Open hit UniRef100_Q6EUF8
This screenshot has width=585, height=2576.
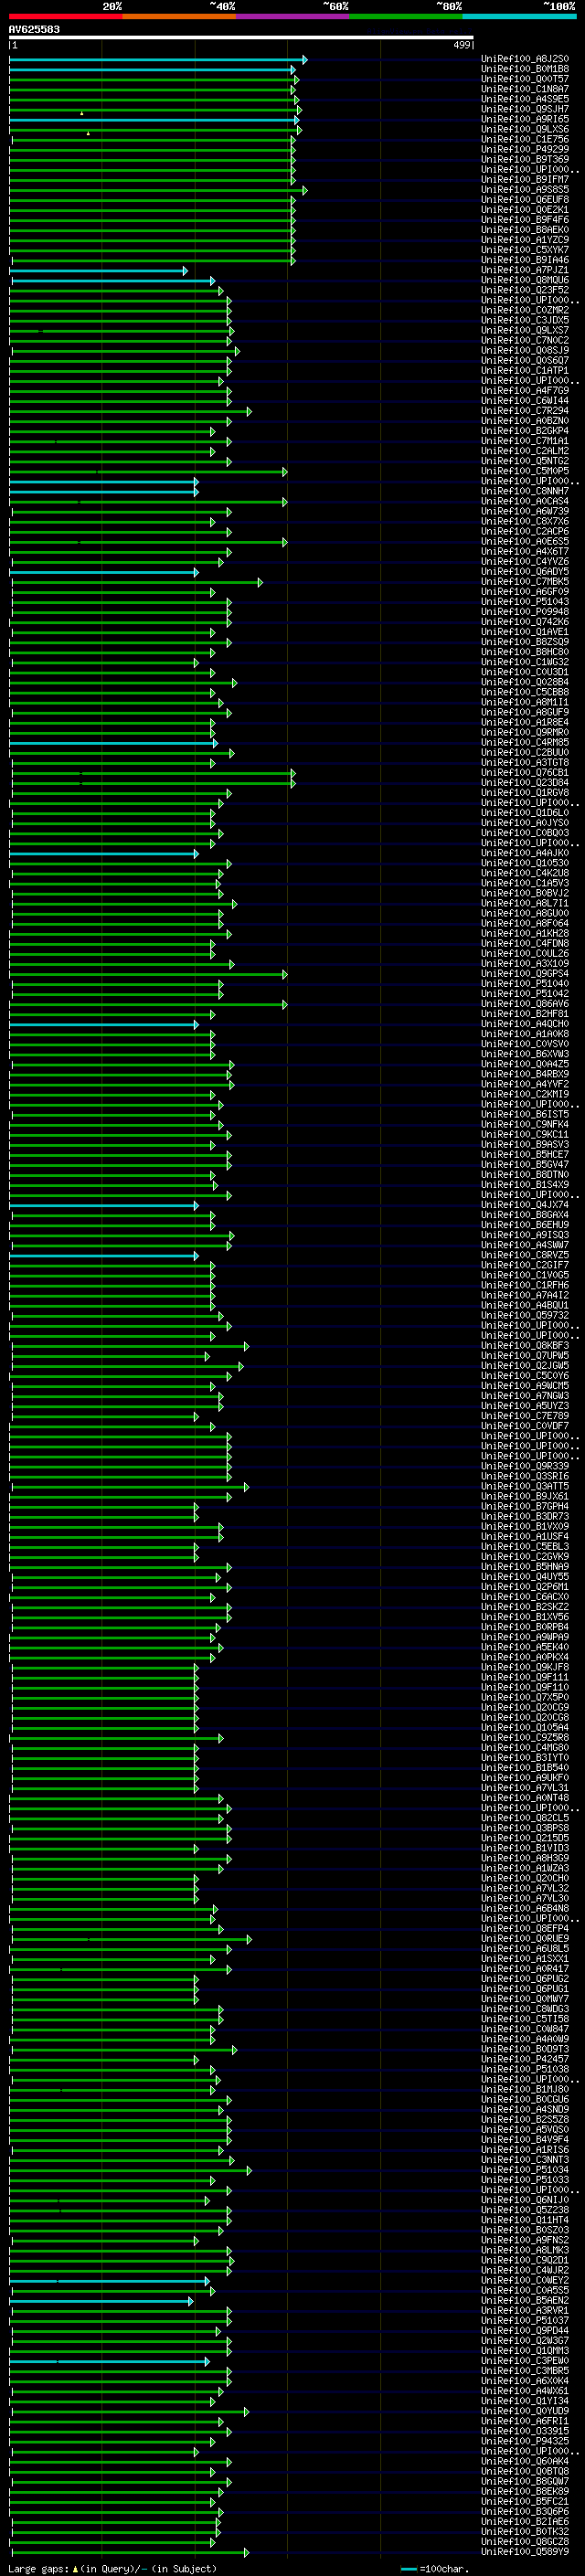click(x=525, y=200)
